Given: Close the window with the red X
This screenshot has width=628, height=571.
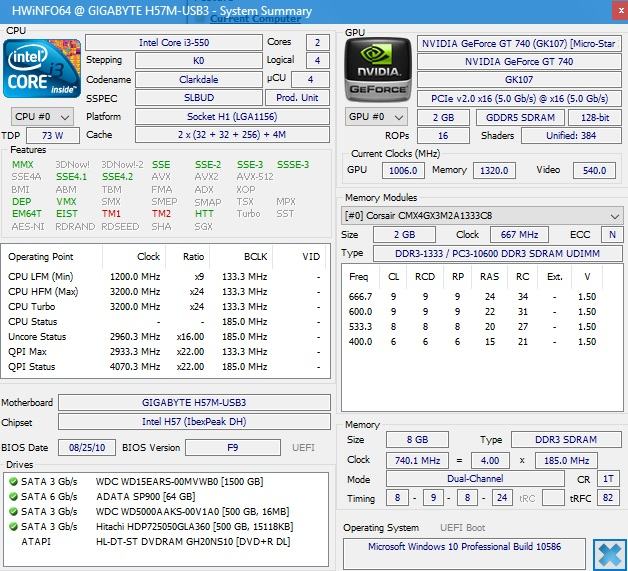Looking at the screenshot, I should pos(620,11).
